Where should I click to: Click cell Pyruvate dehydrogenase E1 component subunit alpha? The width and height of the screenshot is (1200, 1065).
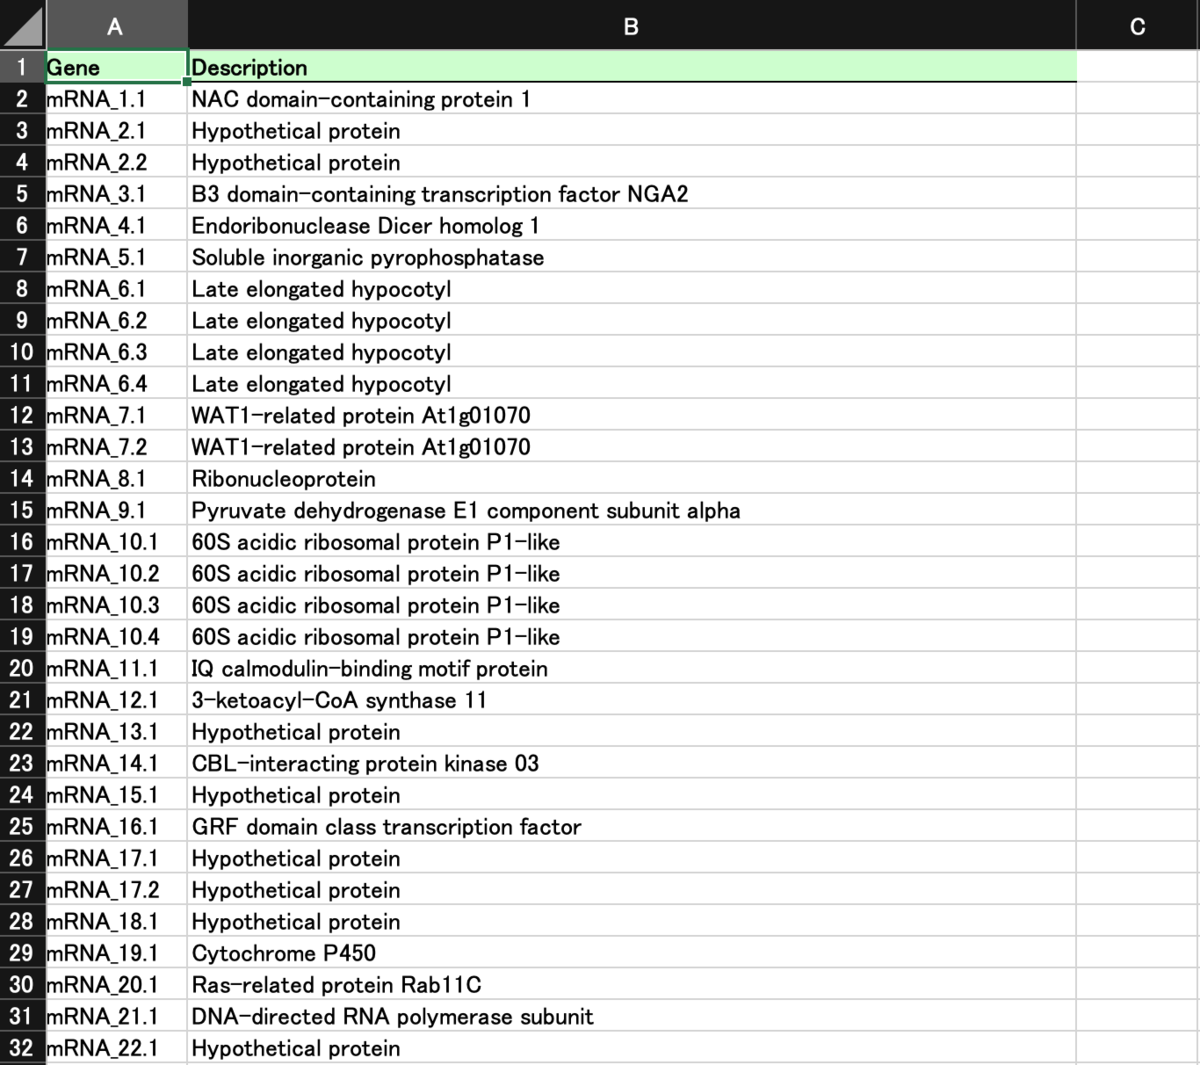(x=632, y=510)
